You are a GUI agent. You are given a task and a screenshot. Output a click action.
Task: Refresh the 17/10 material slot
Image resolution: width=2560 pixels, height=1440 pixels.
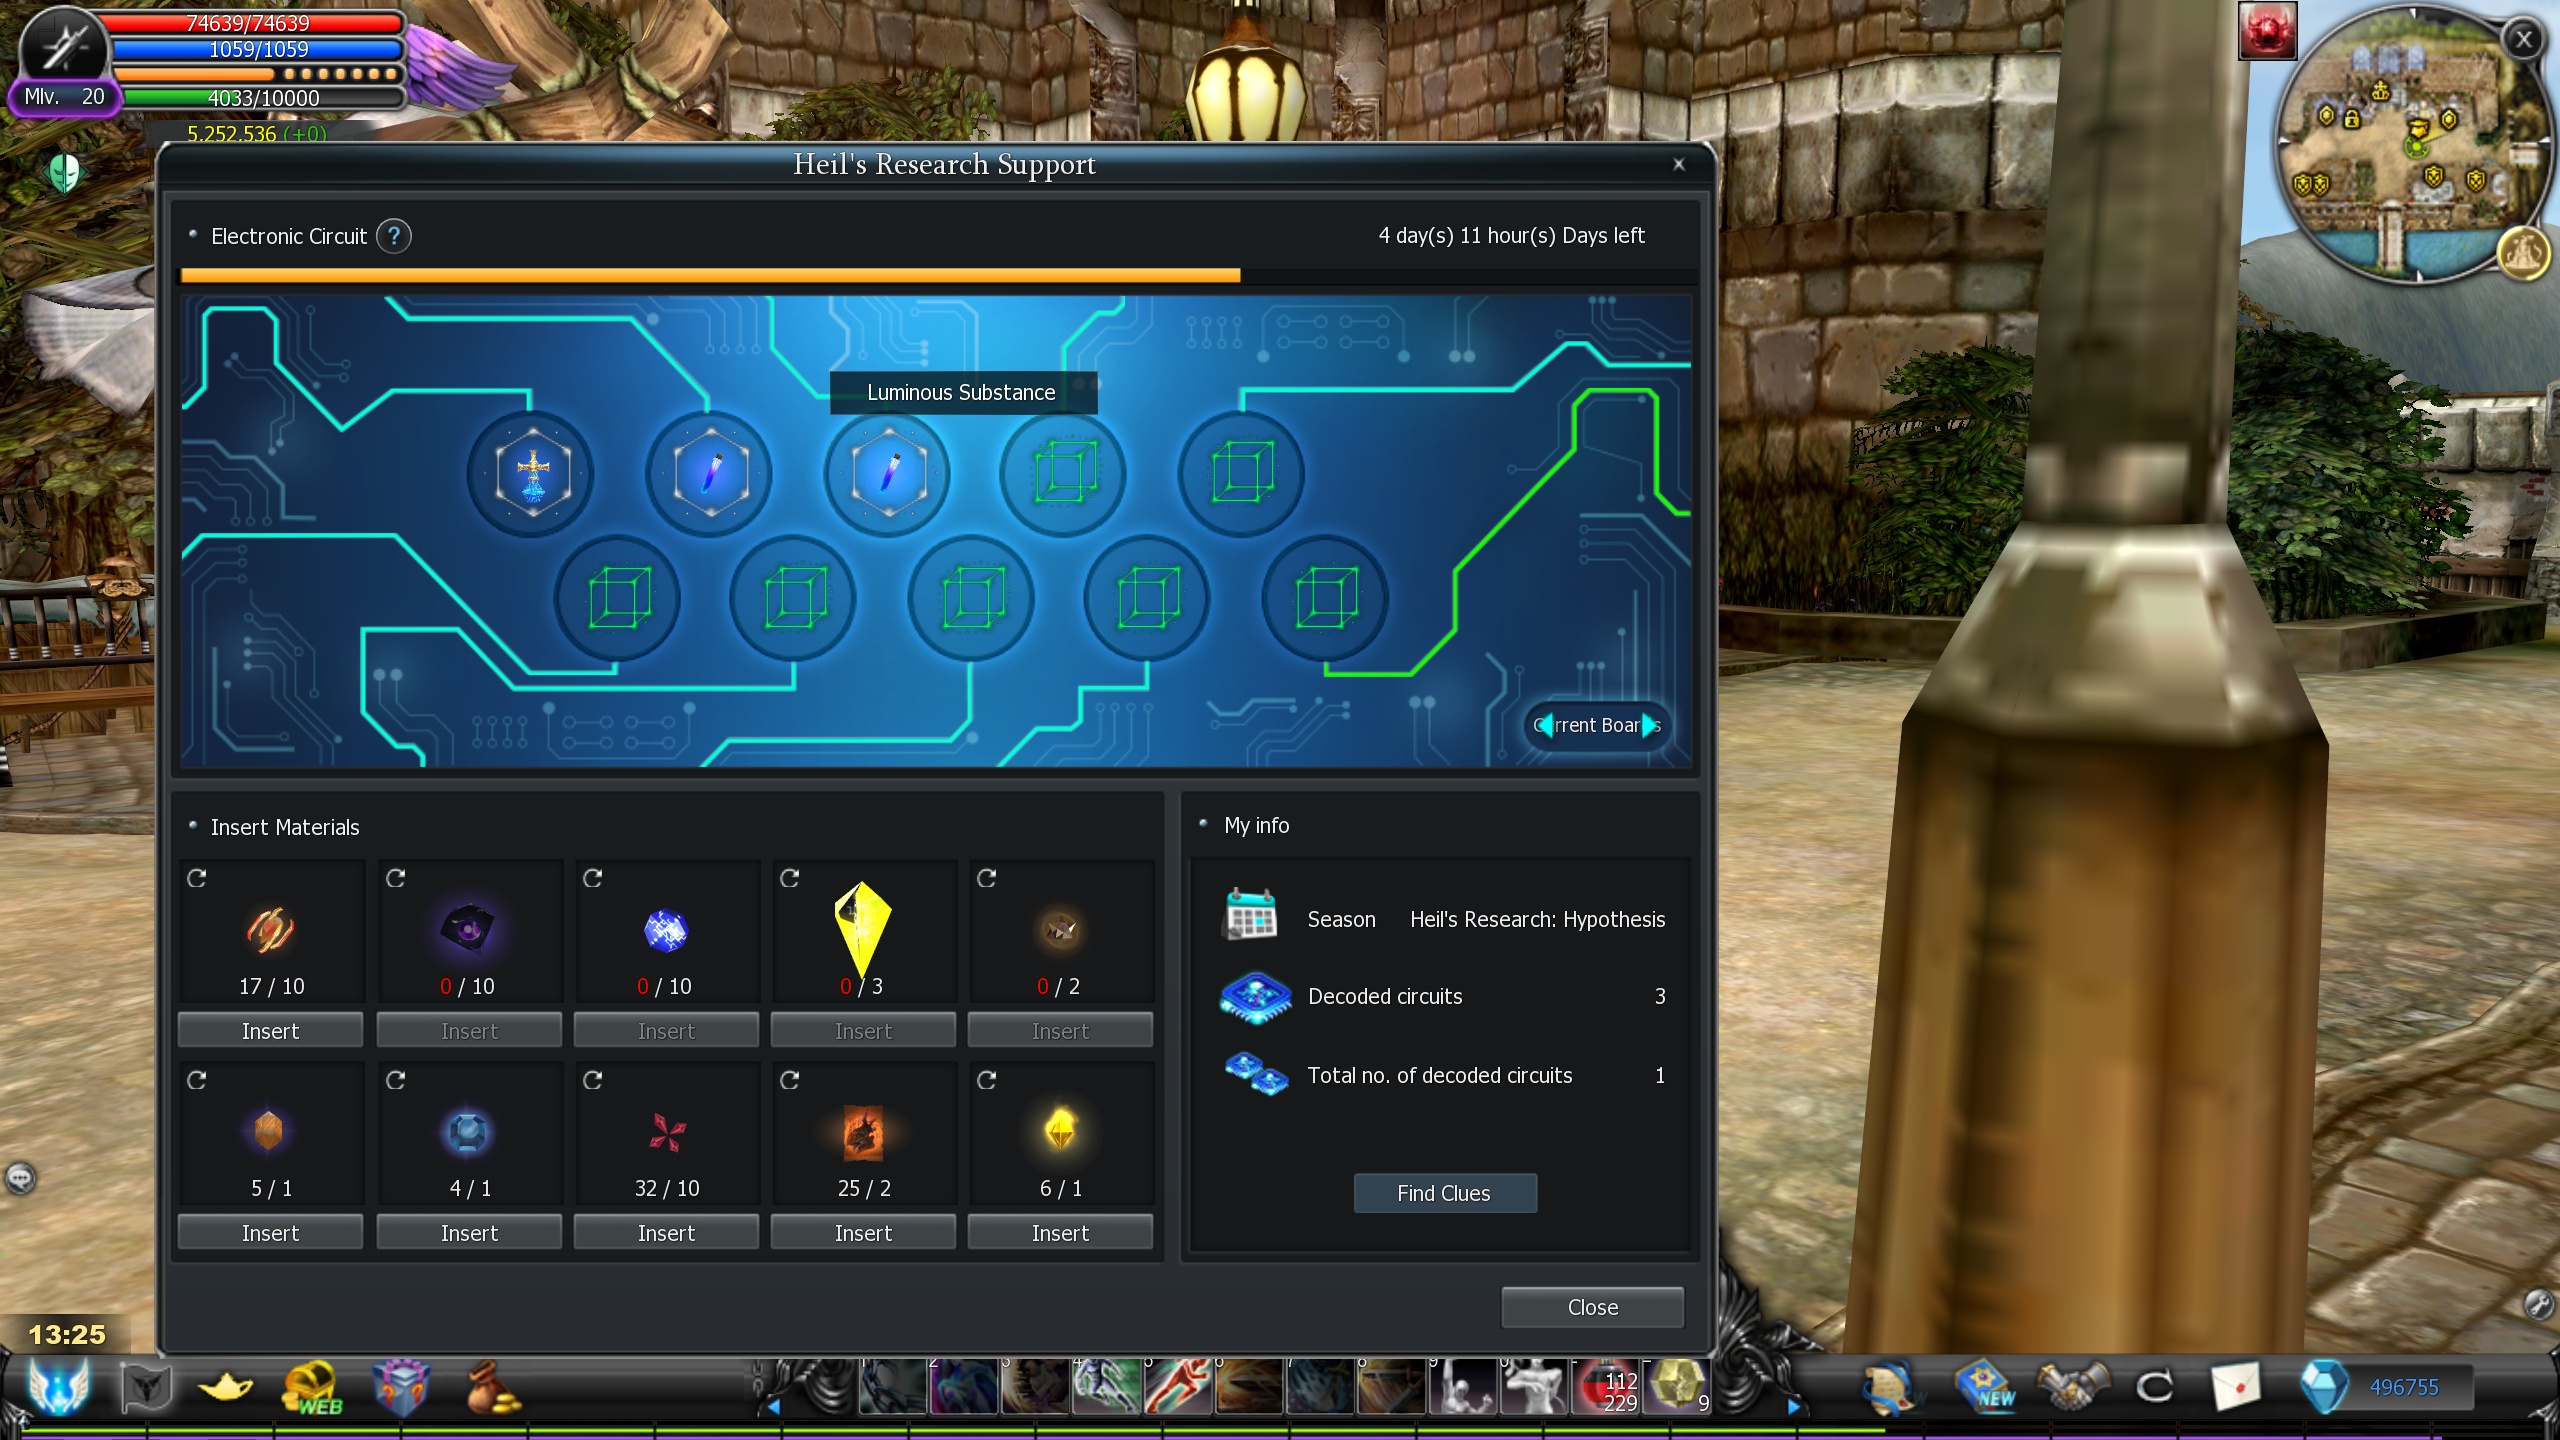tap(197, 878)
